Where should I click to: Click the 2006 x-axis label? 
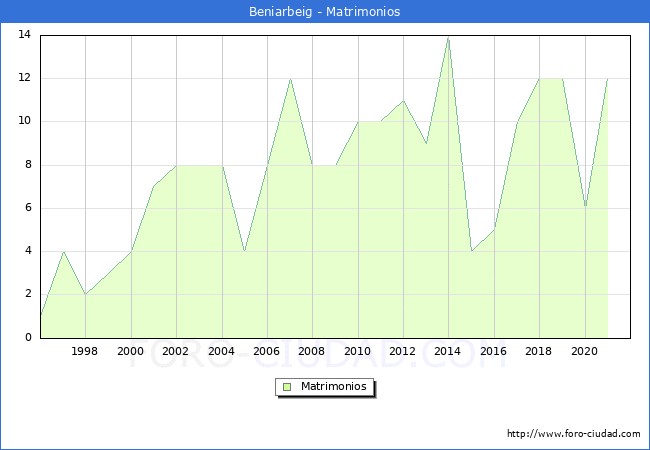click(266, 351)
